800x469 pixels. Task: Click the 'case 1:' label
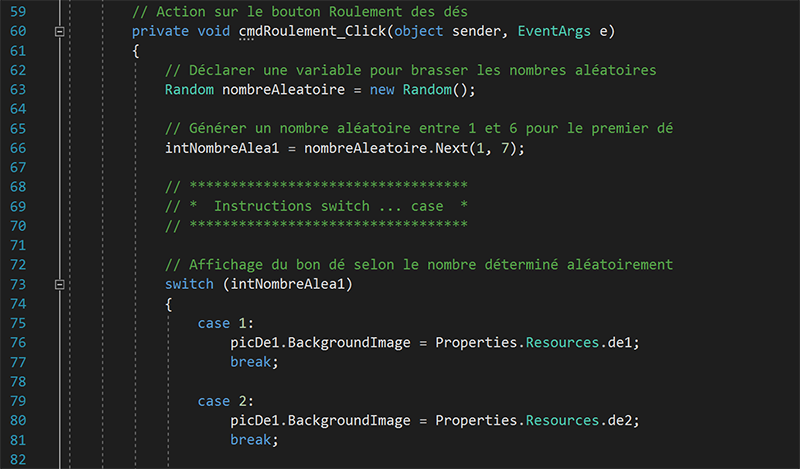(x=226, y=324)
